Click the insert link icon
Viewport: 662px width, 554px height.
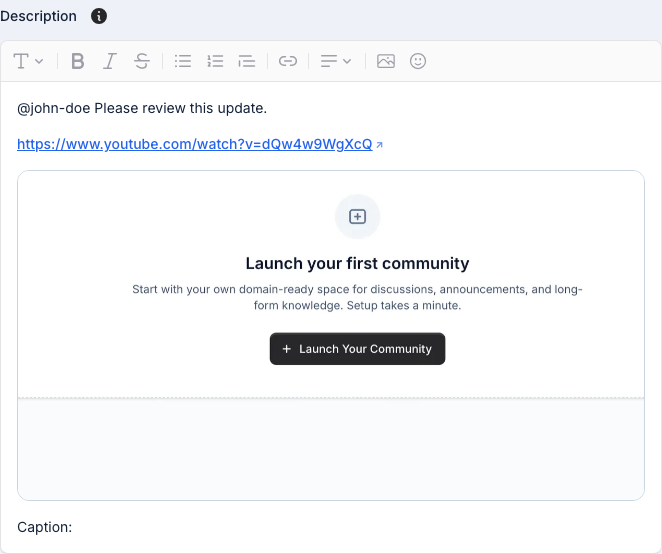(288, 61)
